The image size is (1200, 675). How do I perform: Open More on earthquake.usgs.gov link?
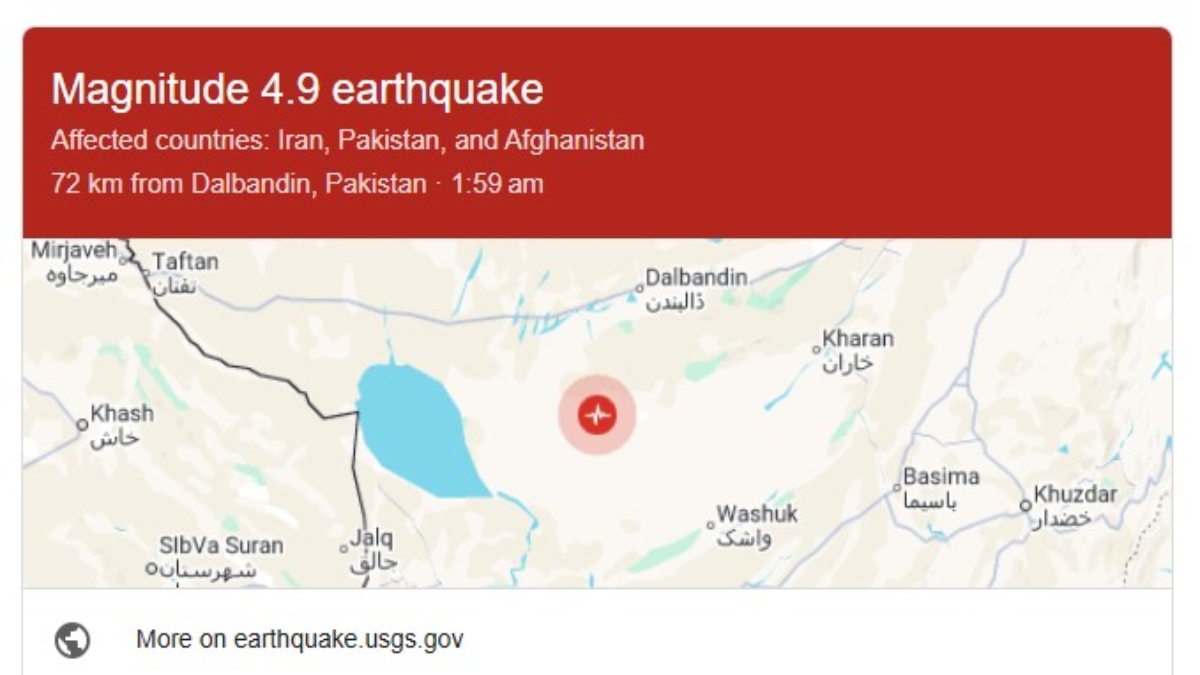pos(299,639)
